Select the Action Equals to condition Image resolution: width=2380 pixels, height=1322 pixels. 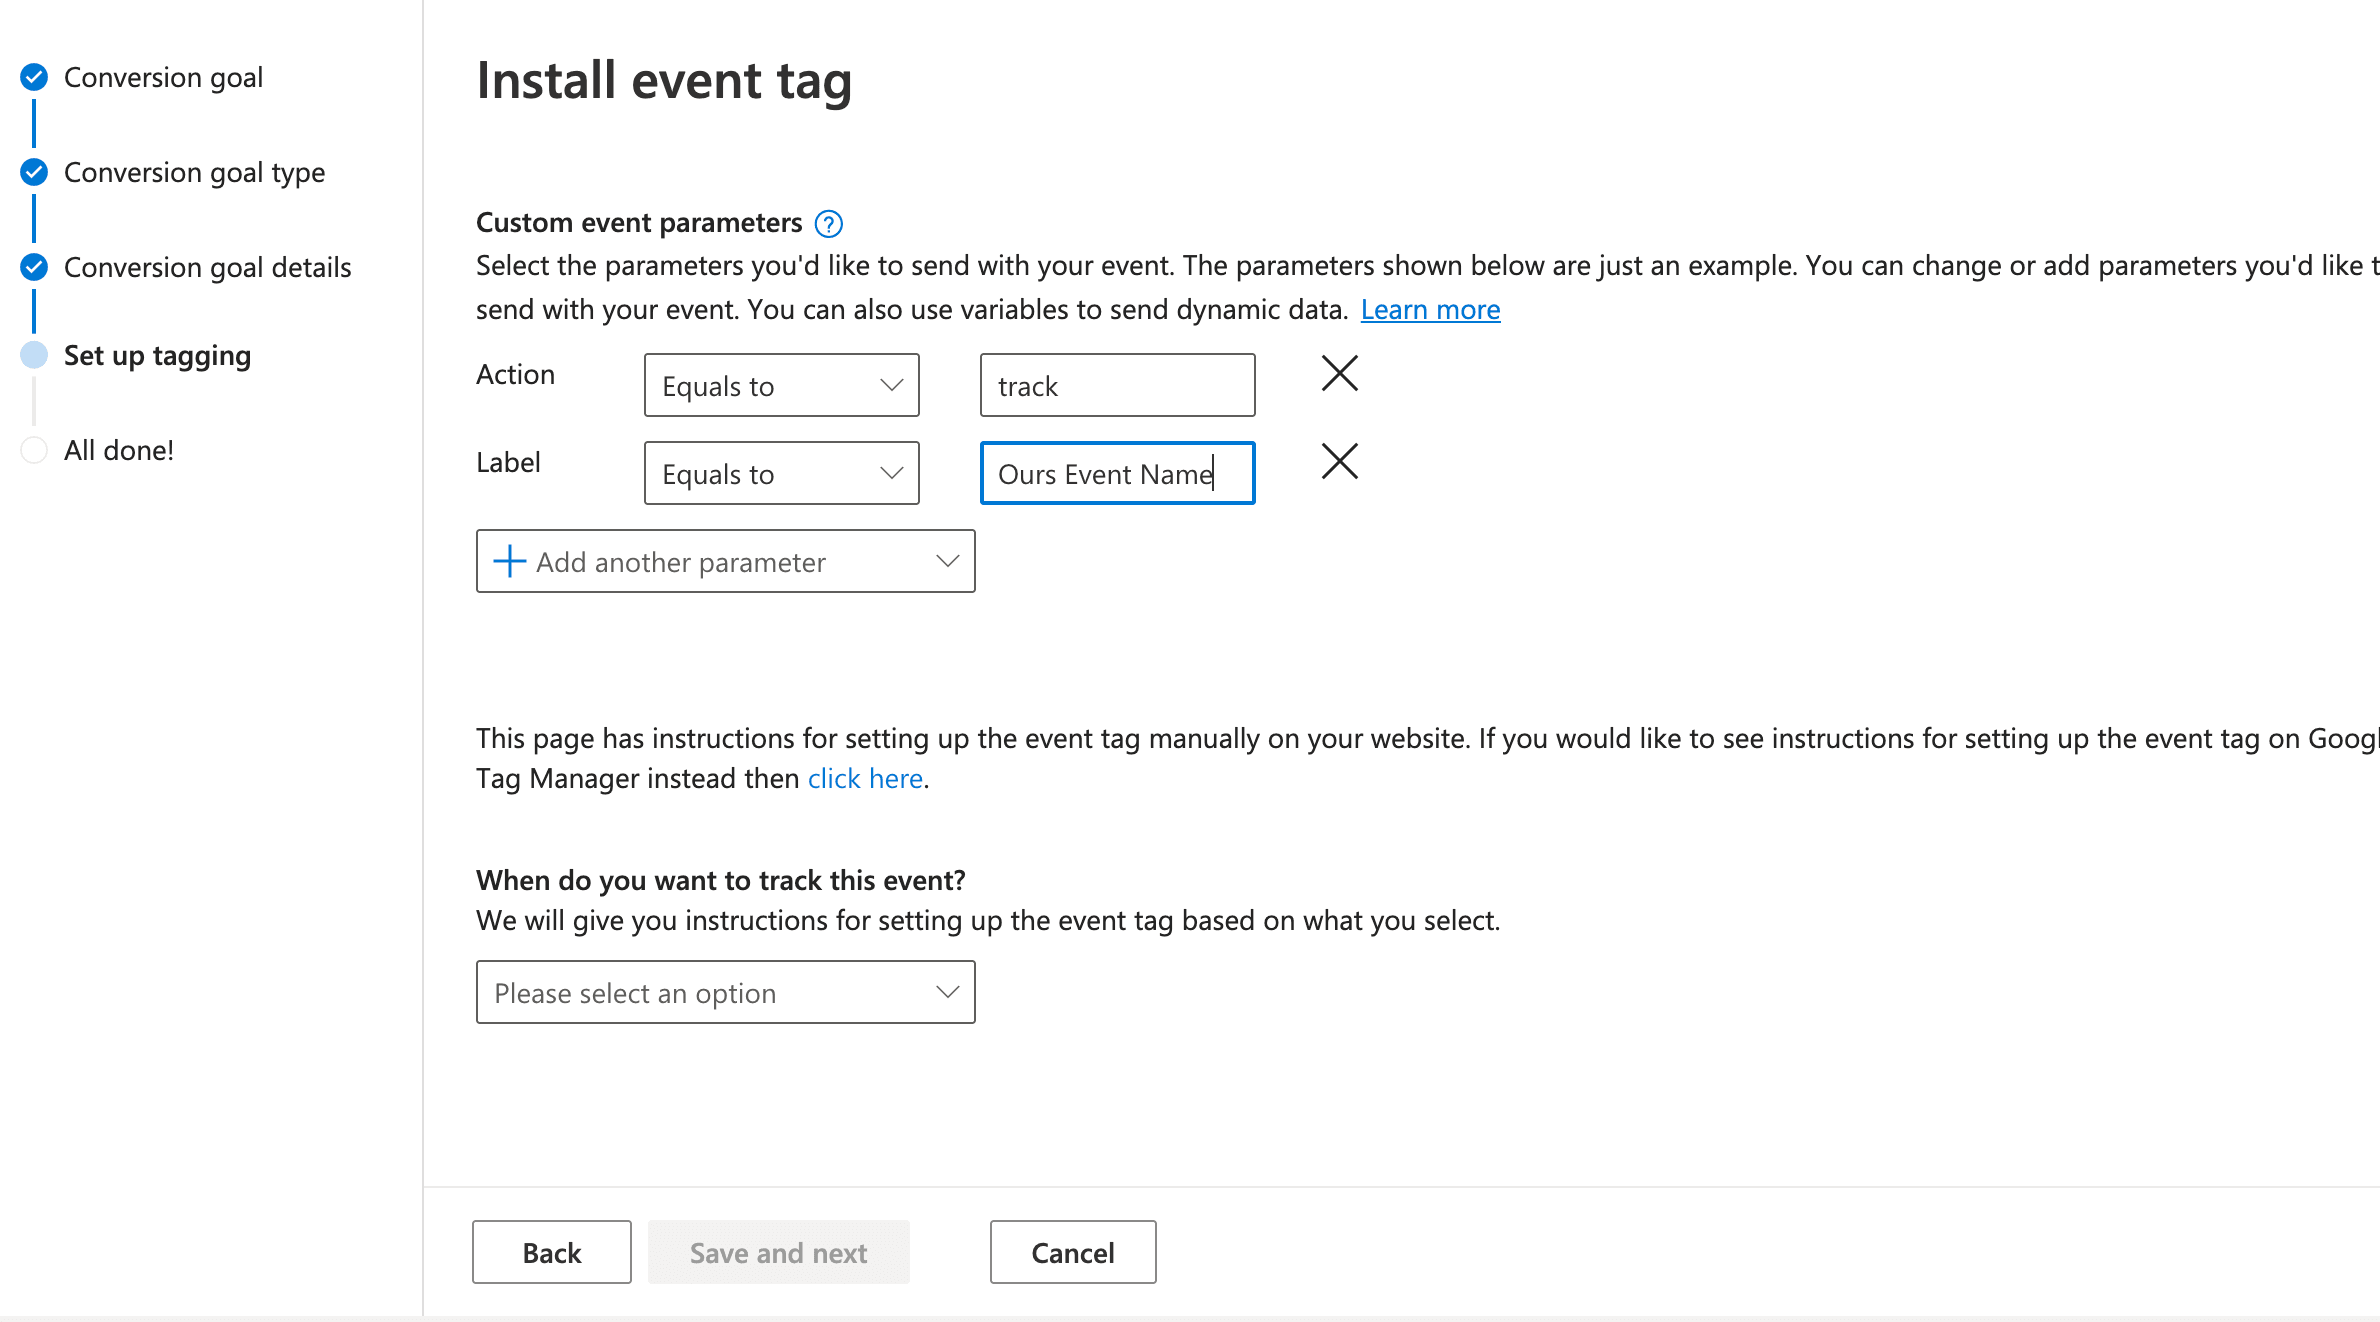click(x=781, y=385)
